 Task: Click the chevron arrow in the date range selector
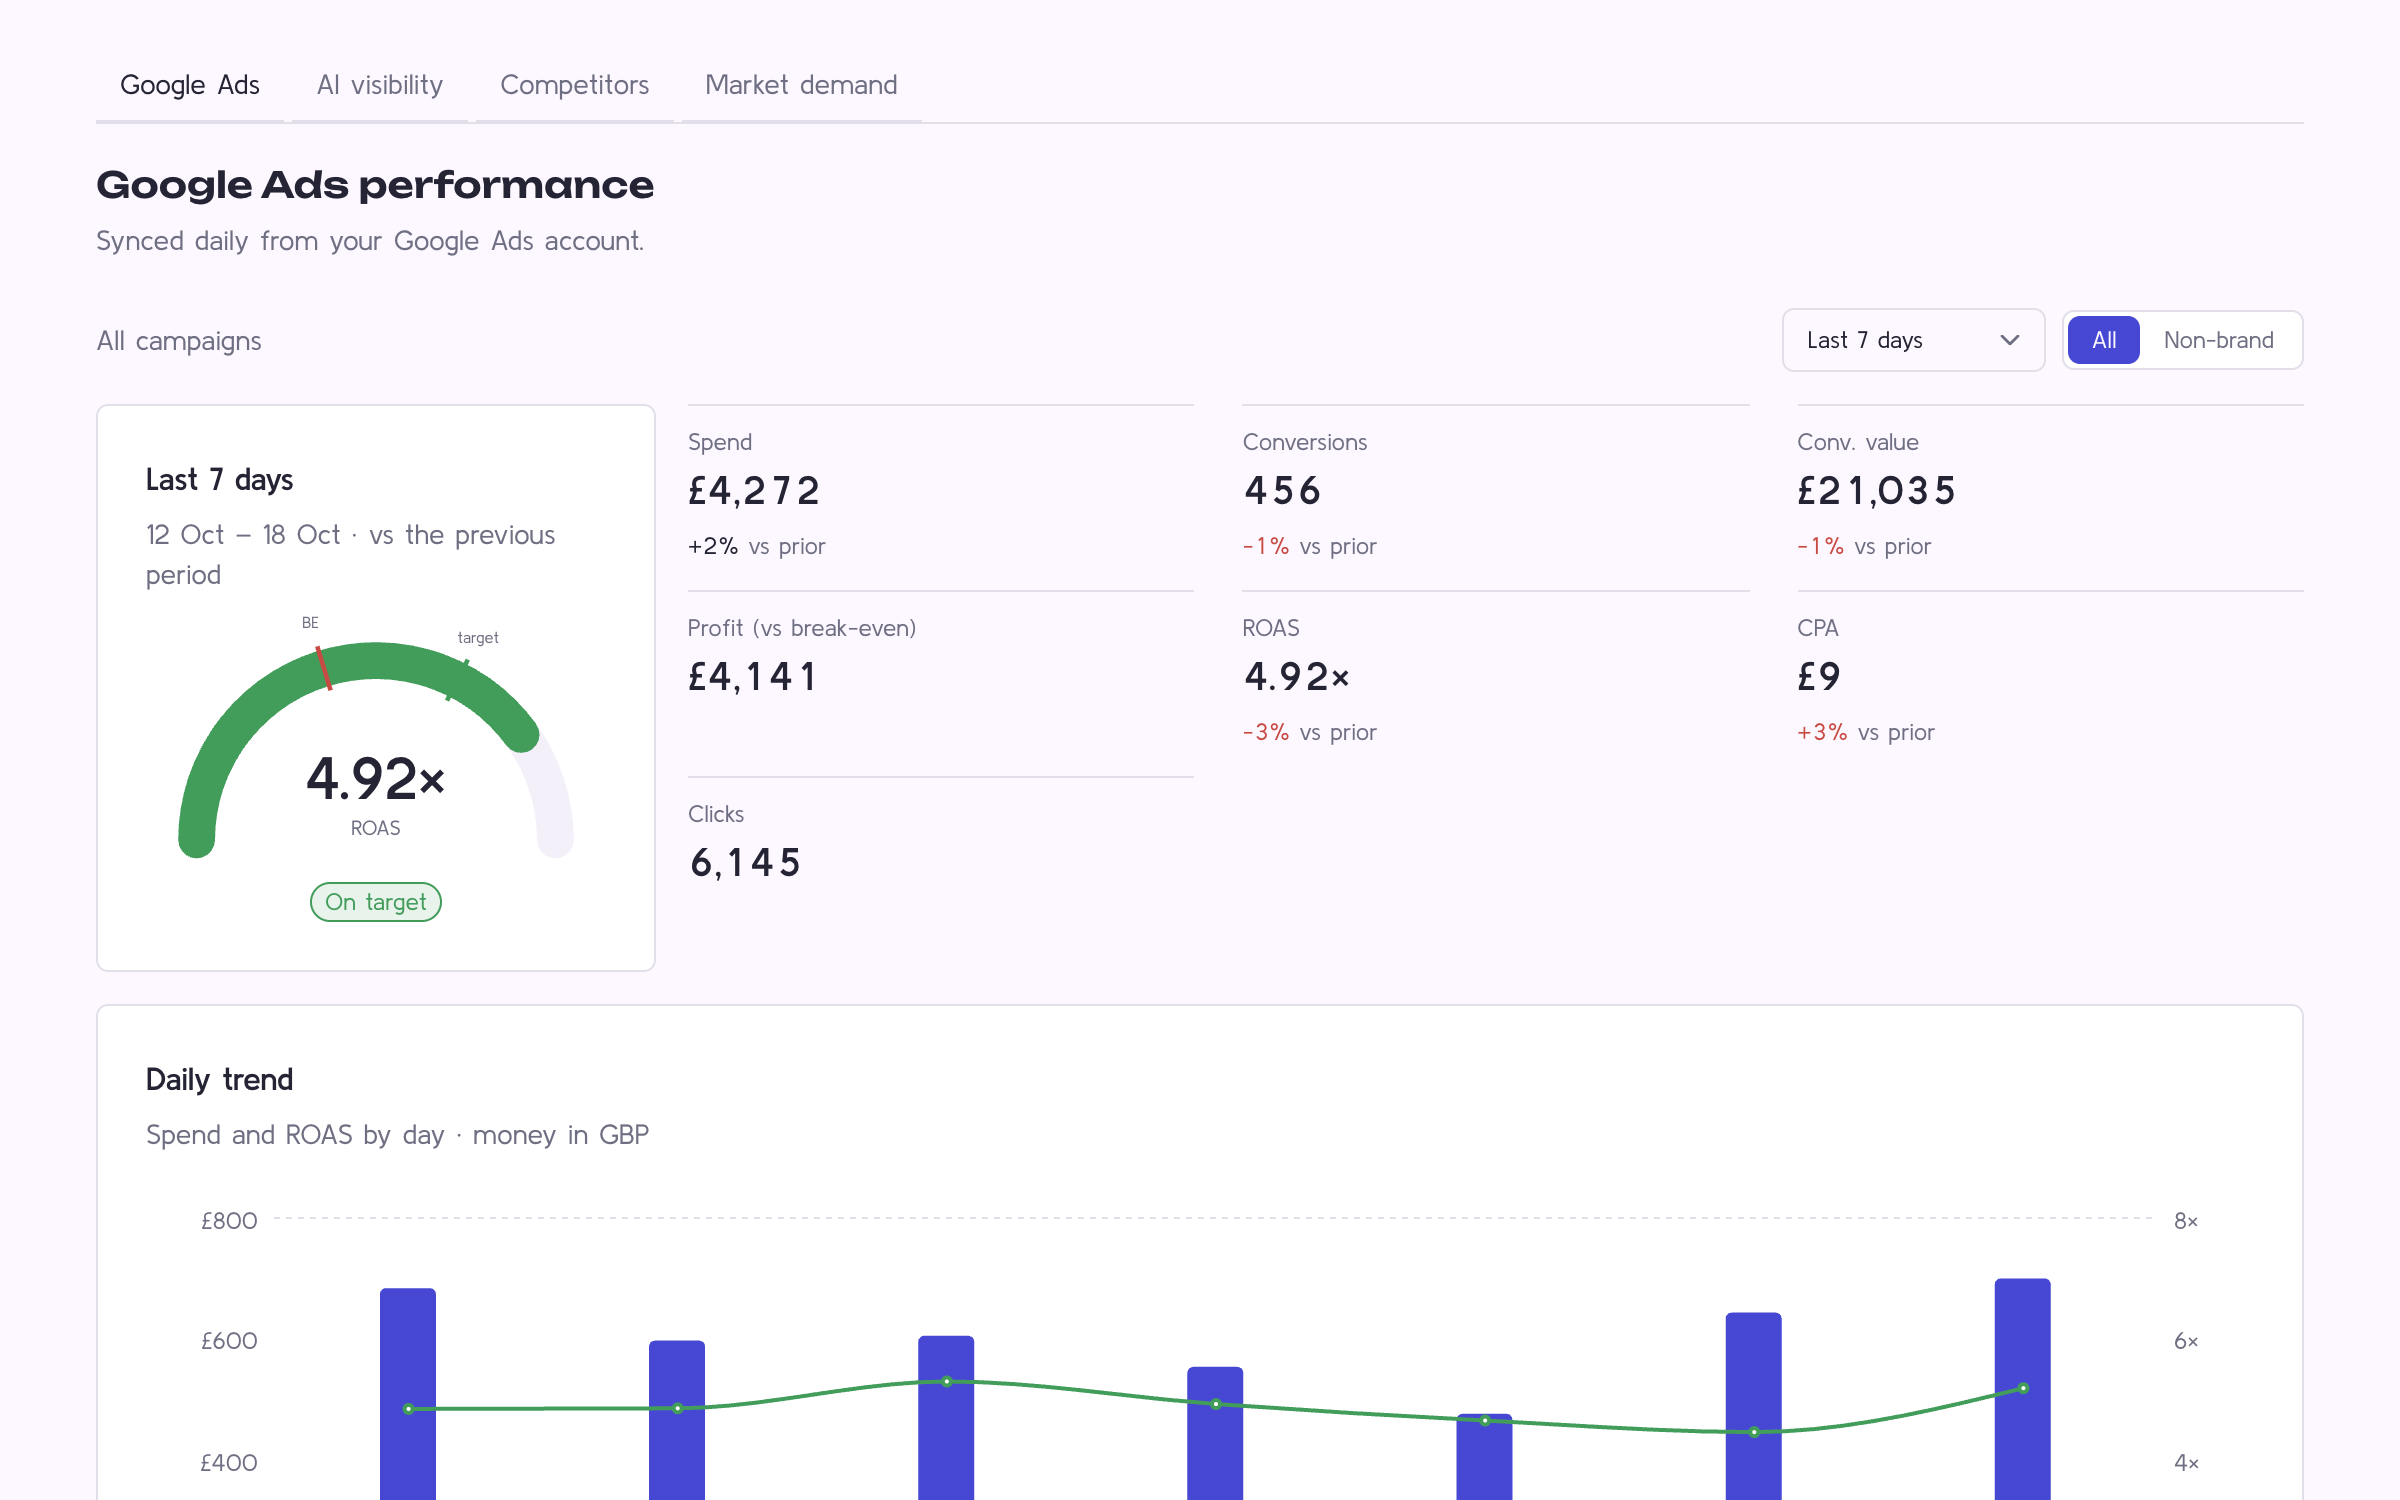(x=2009, y=340)
